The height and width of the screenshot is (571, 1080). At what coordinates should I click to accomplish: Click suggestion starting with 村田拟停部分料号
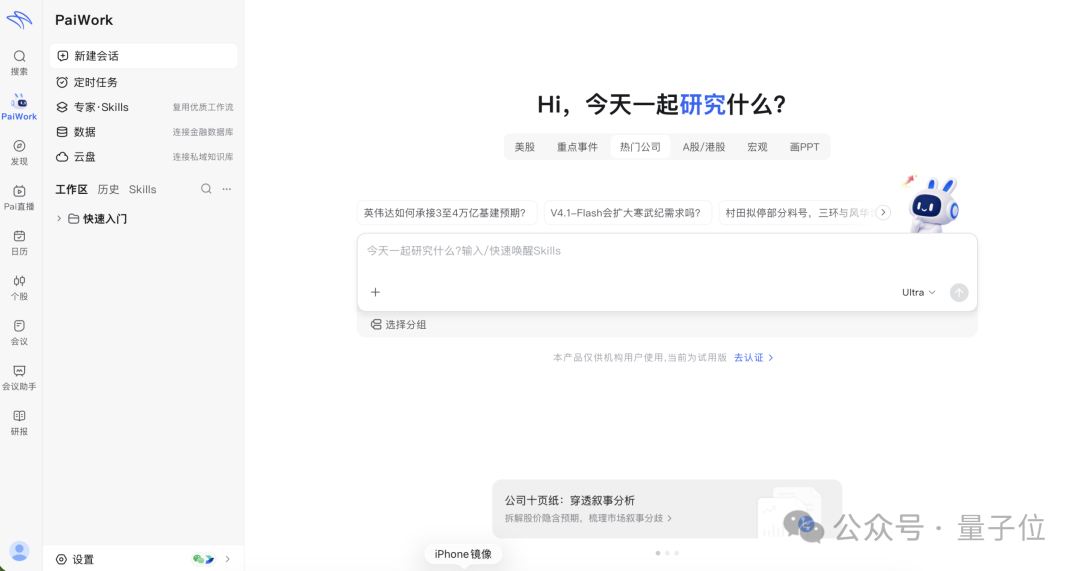pyautogui.click(x=796, y=213)
